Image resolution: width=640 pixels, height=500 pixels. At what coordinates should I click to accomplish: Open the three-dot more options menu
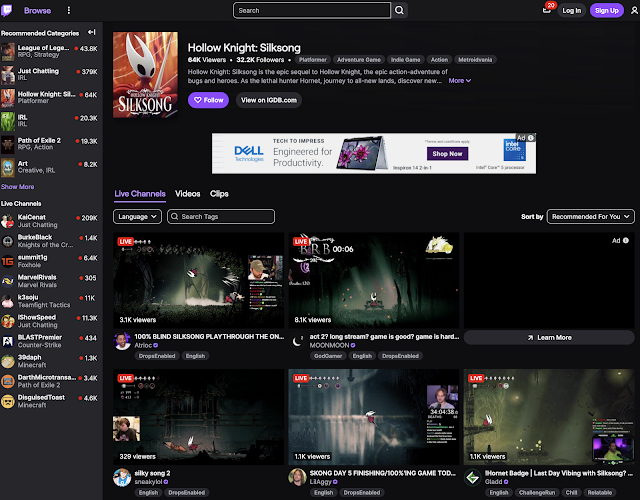point(69,10)
